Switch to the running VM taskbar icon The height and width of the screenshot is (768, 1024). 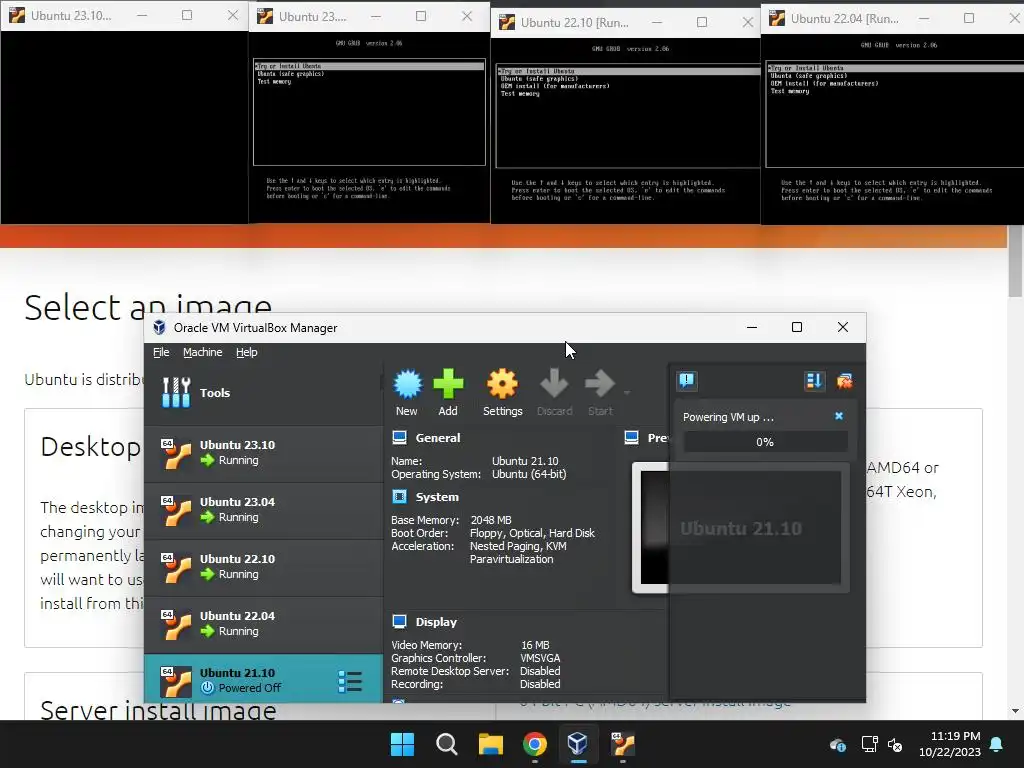coord(622,744)
